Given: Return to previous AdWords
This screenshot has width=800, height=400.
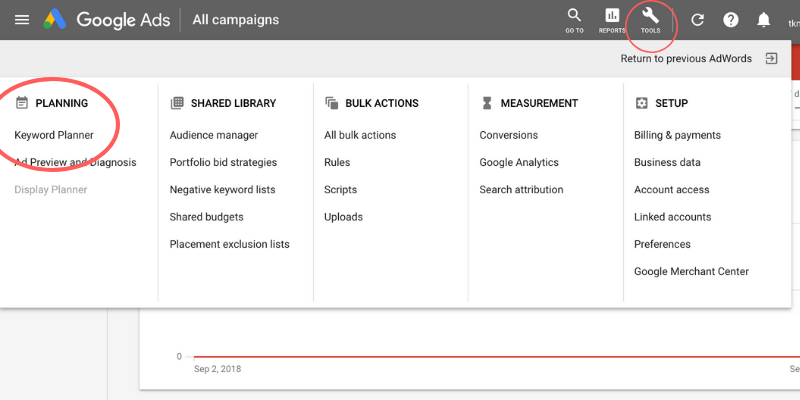Looking at the screenshot, I should 686,59.
